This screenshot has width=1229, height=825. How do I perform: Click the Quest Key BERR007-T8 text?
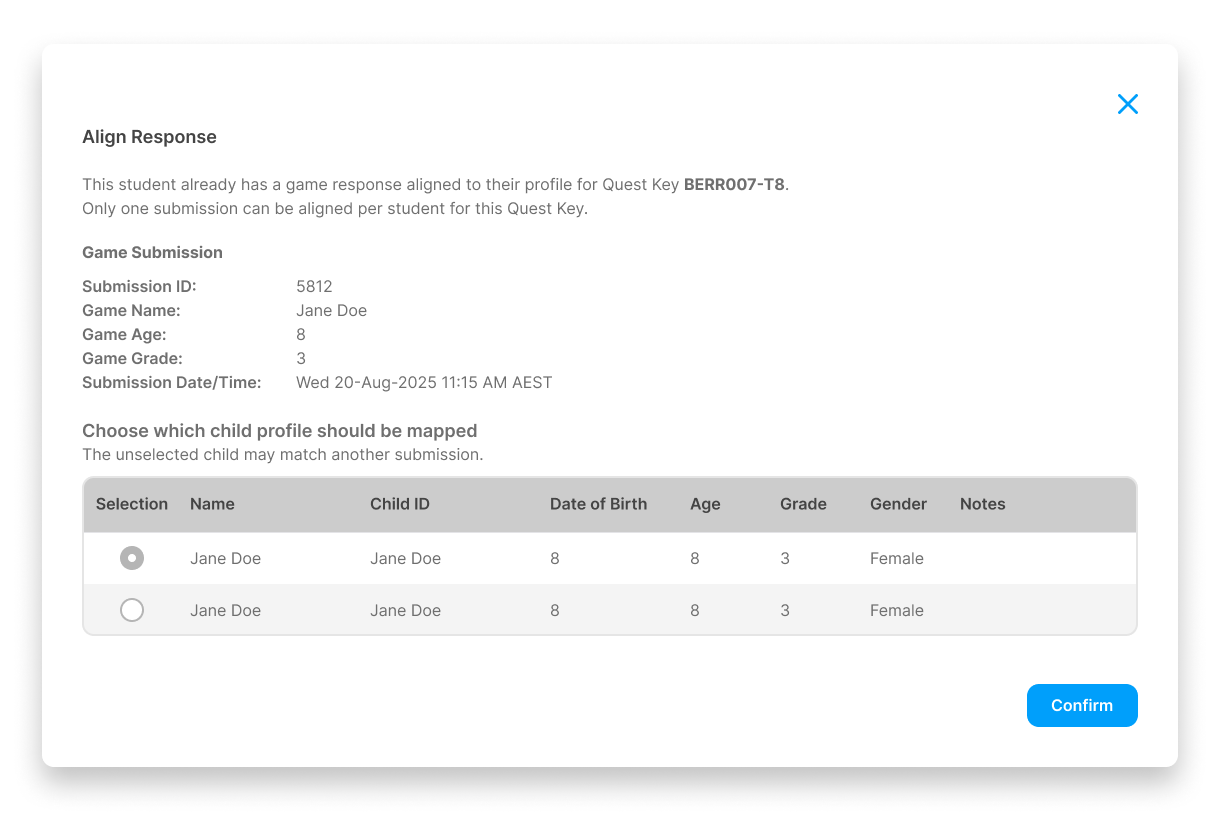point(737,184)
